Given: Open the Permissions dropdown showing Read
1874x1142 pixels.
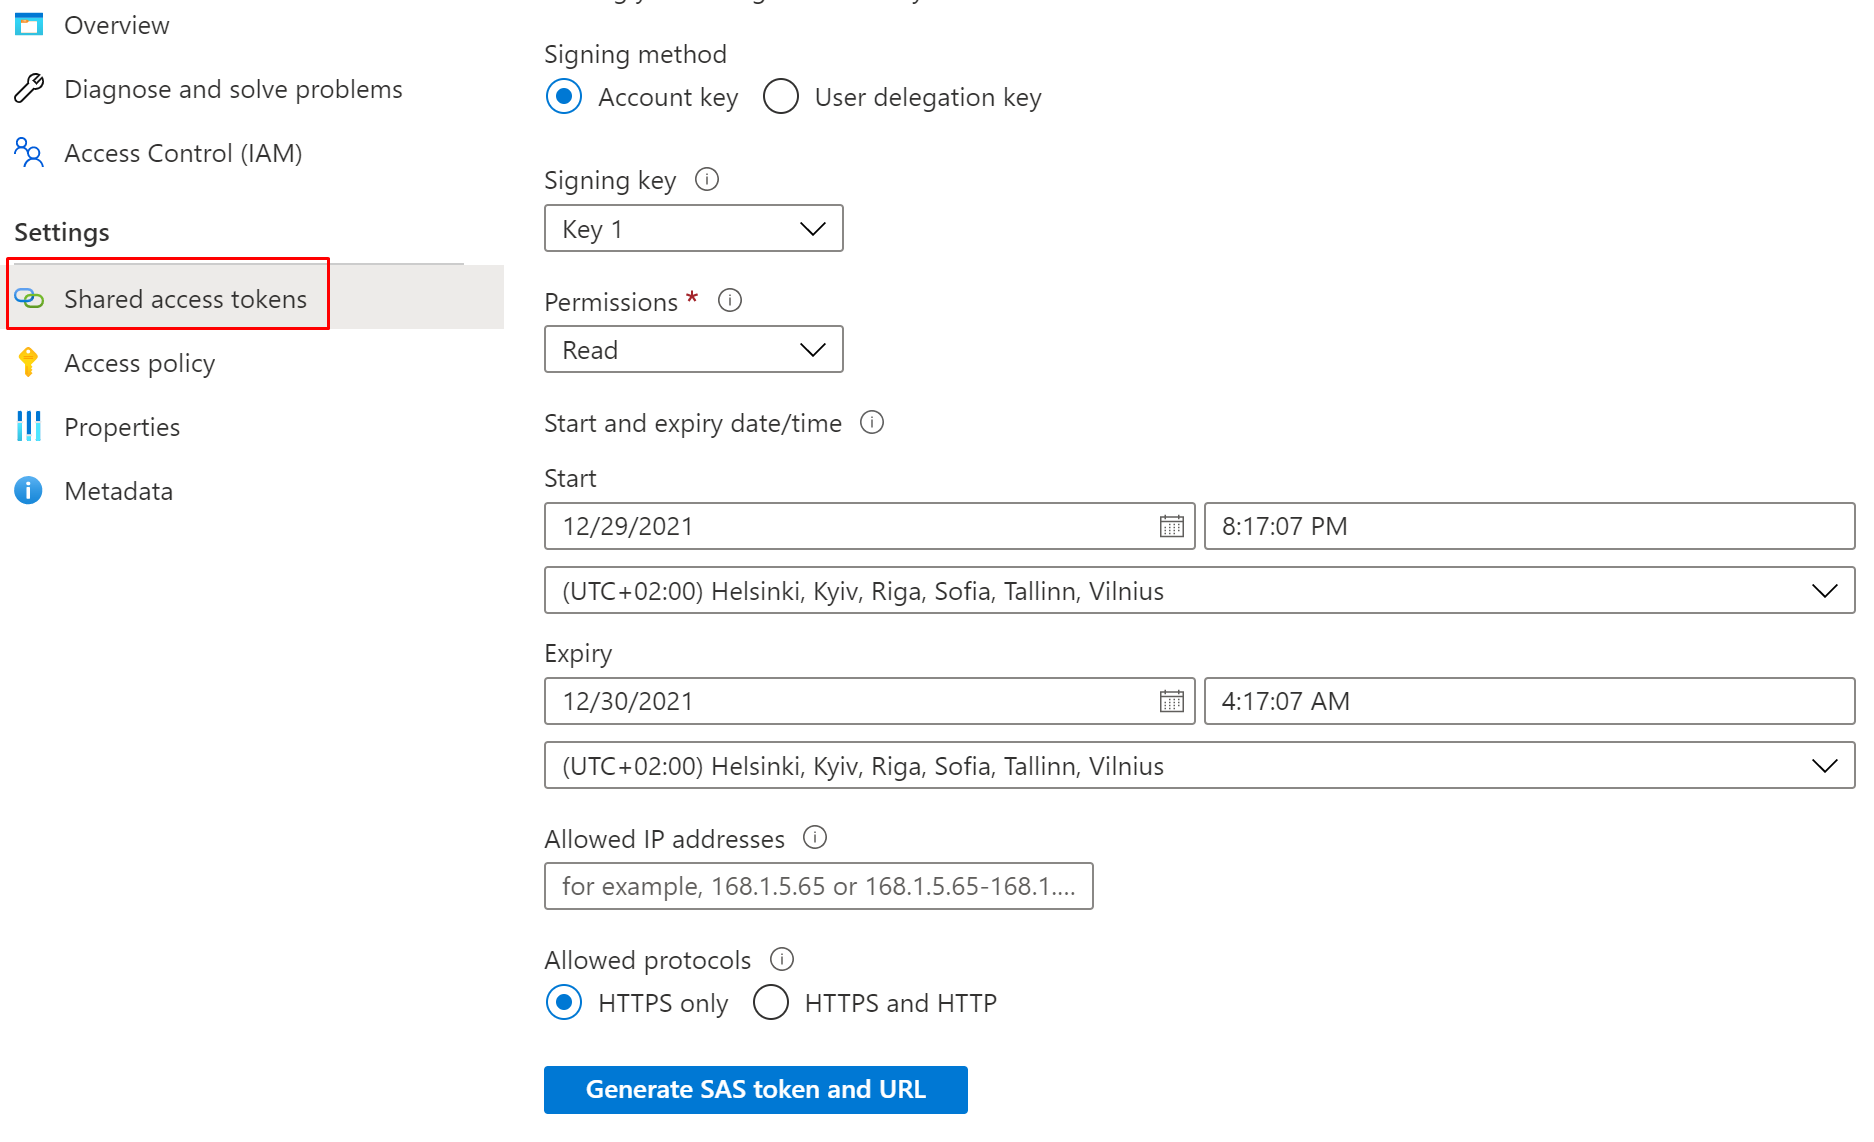Looking at the screenshot, I should (x=693, y=350).
